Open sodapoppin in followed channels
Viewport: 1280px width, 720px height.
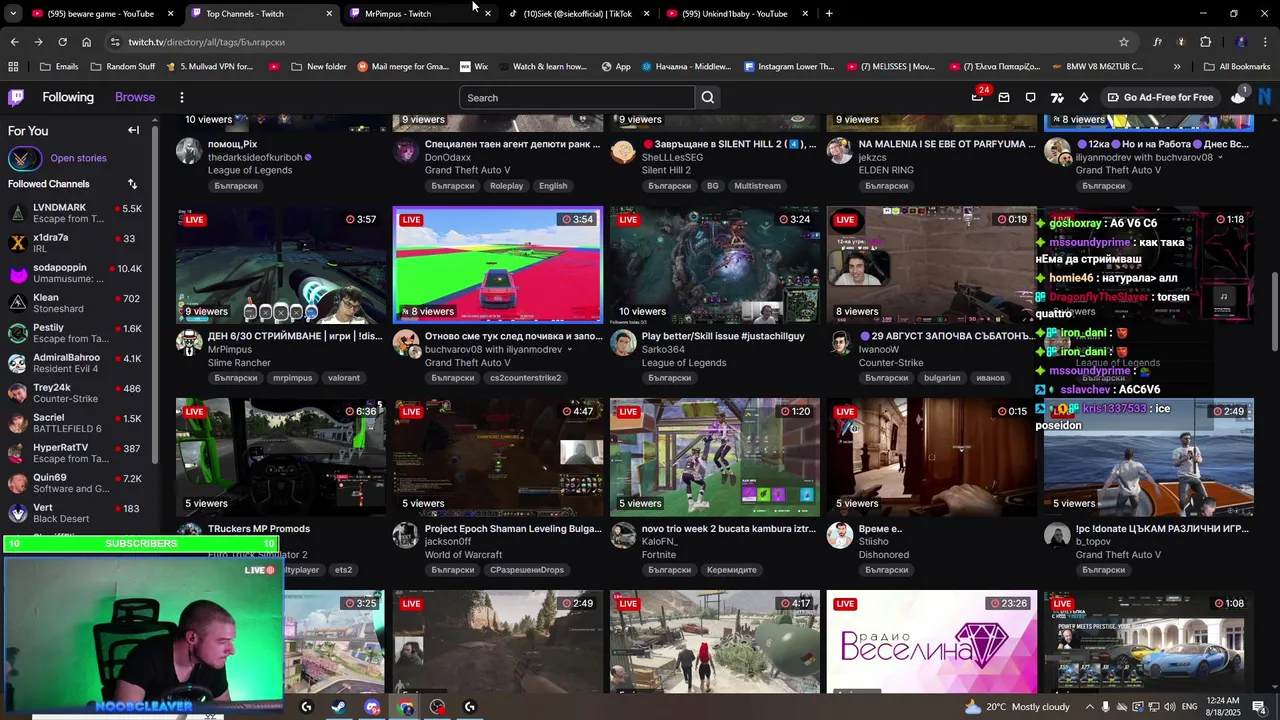click(76, 273)
